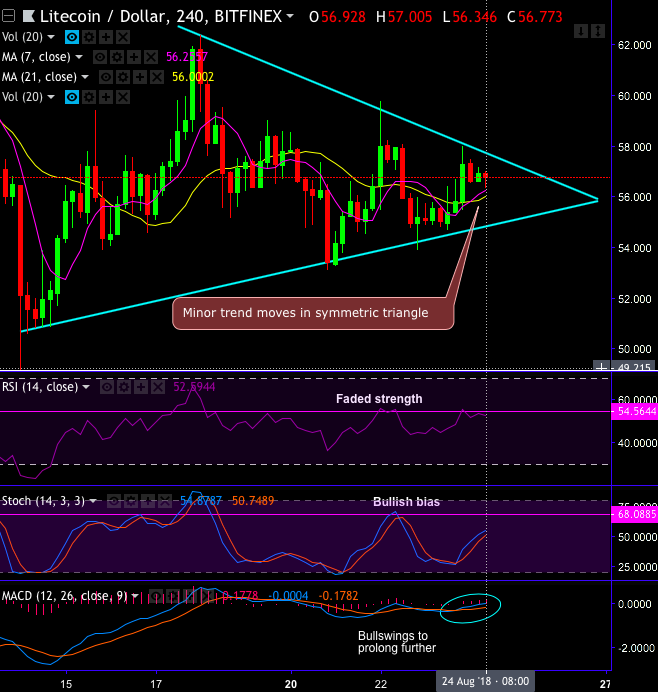Toggle visibility eye for RSI (14, close)
Viewport: 658px width, 692px height.
pos(107,387)
